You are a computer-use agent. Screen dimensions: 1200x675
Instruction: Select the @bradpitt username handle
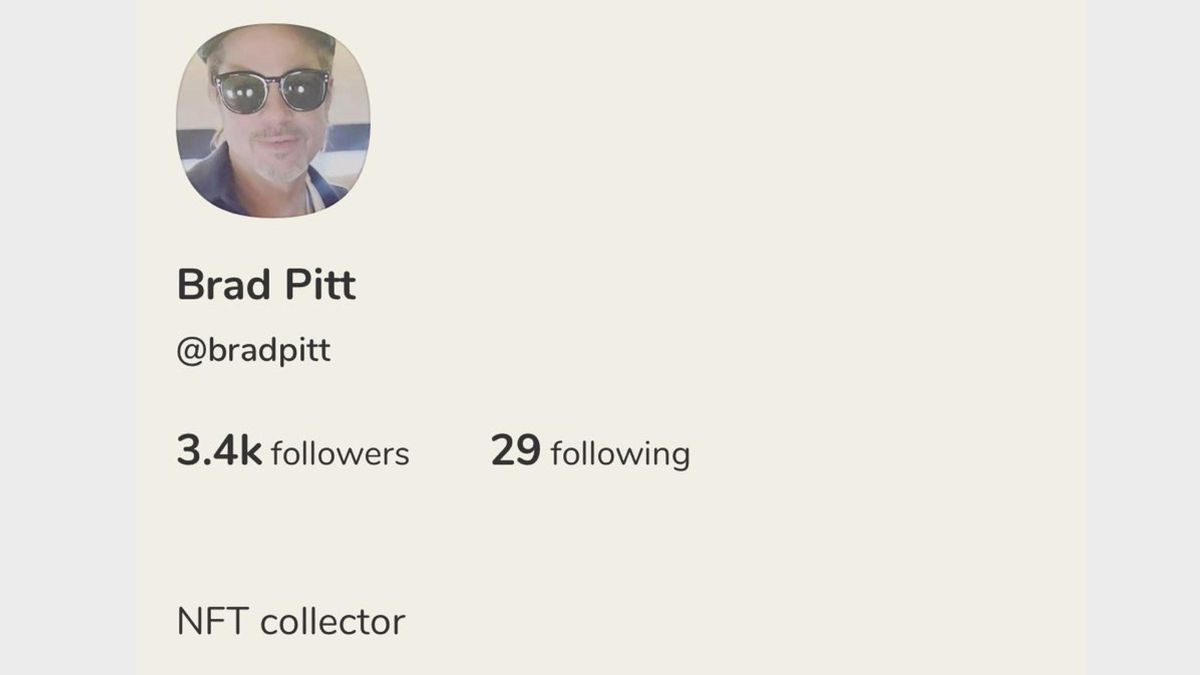point(254,352)
